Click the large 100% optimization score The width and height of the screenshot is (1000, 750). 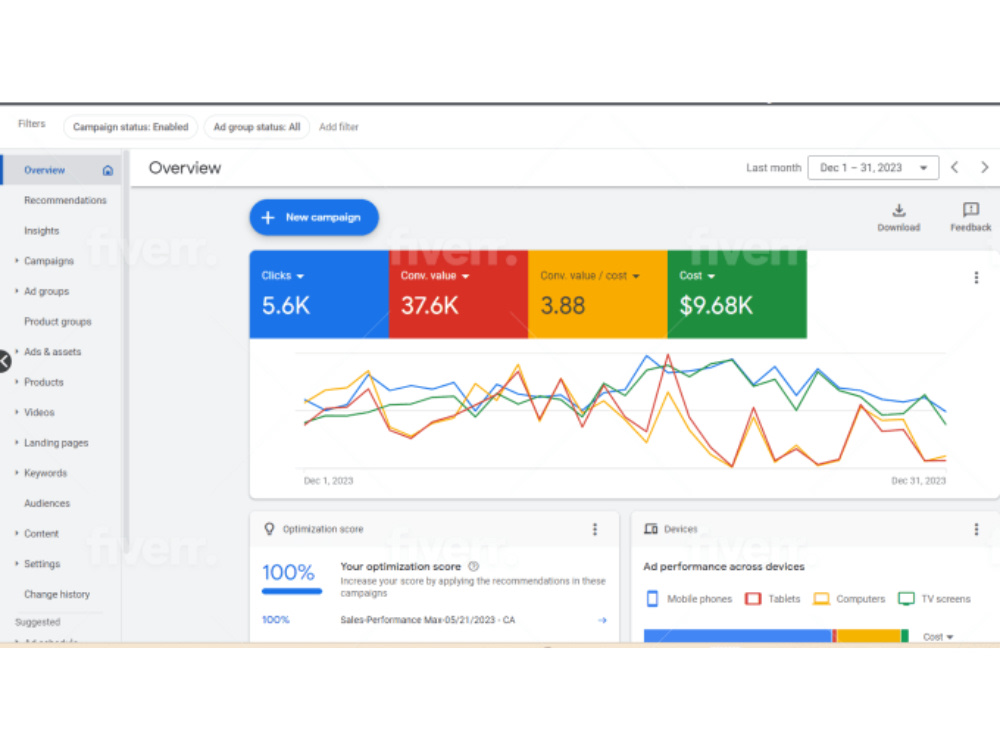click(288, 572)
